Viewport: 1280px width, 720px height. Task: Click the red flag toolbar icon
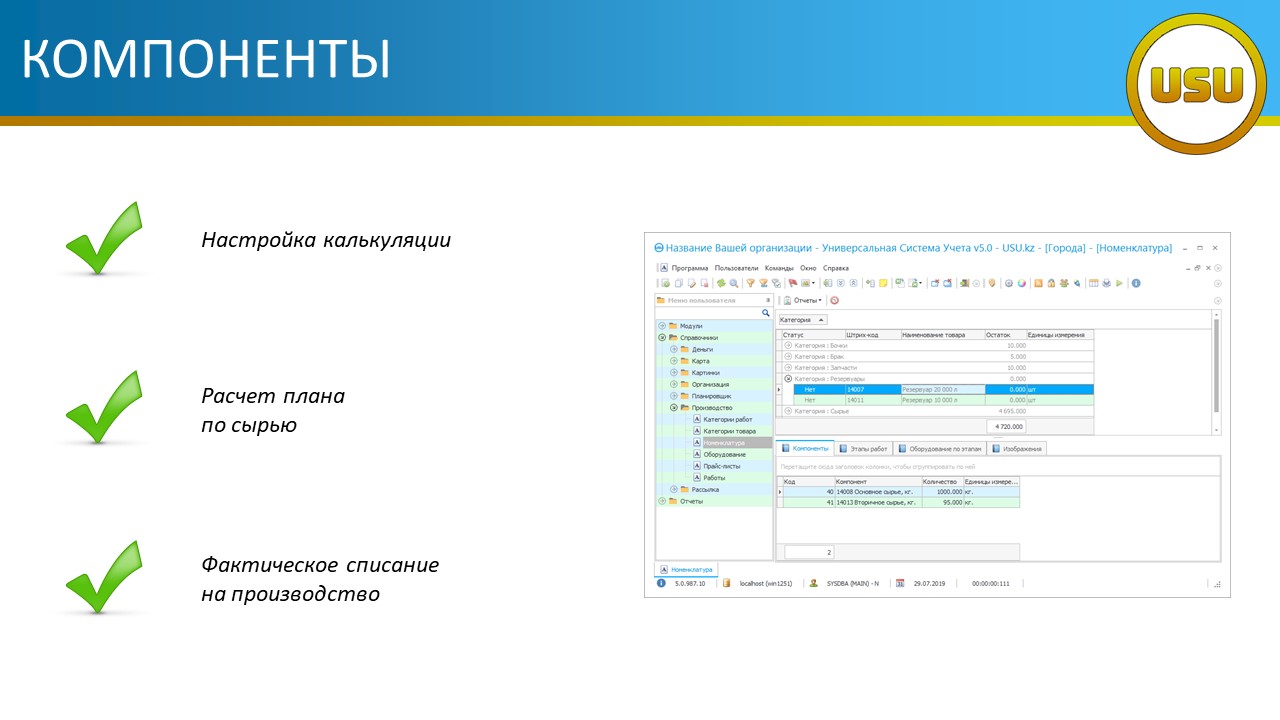tap(793, 283)
